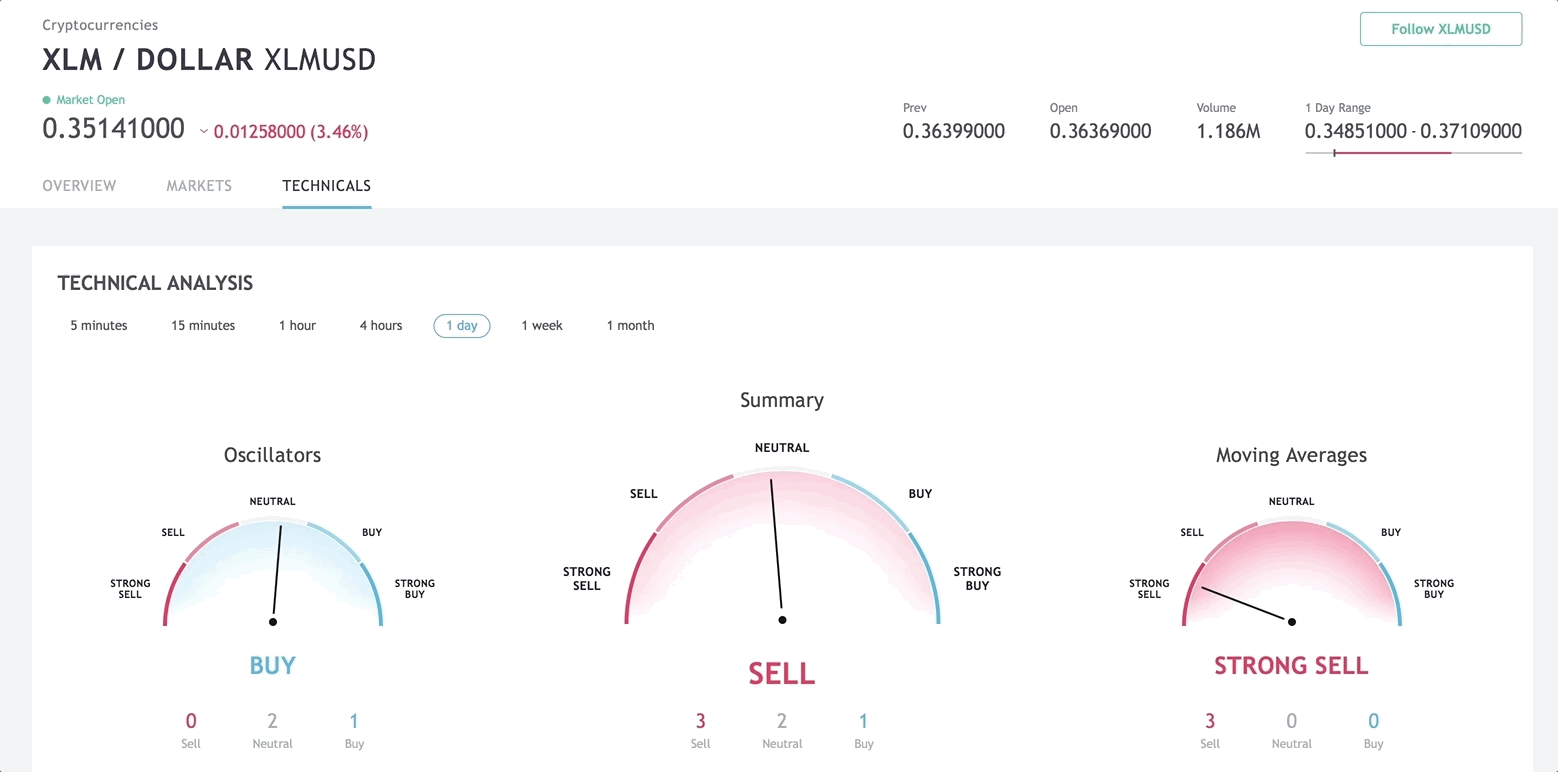Click the STRONG SELL rating under Moving Averages
This screenshot has width=1558, height=772.
pos(1291,666)
